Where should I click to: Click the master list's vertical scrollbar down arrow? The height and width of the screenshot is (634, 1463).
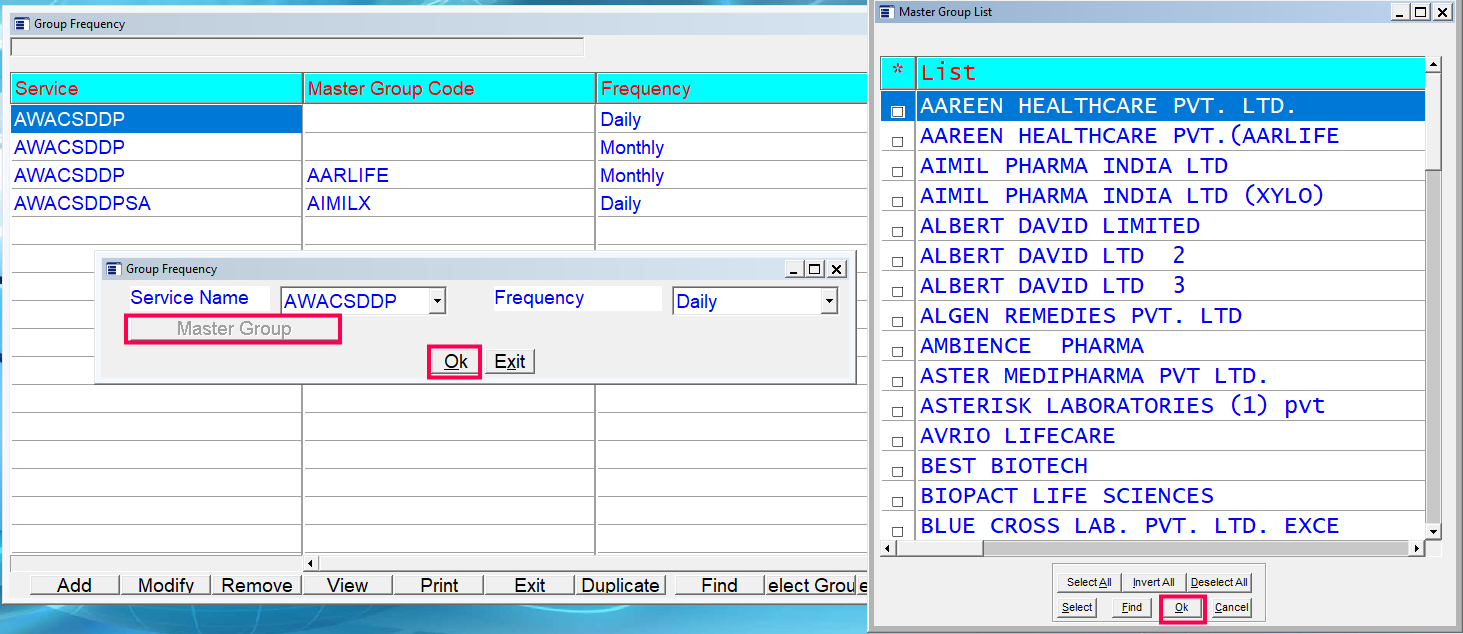pyautogui.click(x=1433, y=531)
